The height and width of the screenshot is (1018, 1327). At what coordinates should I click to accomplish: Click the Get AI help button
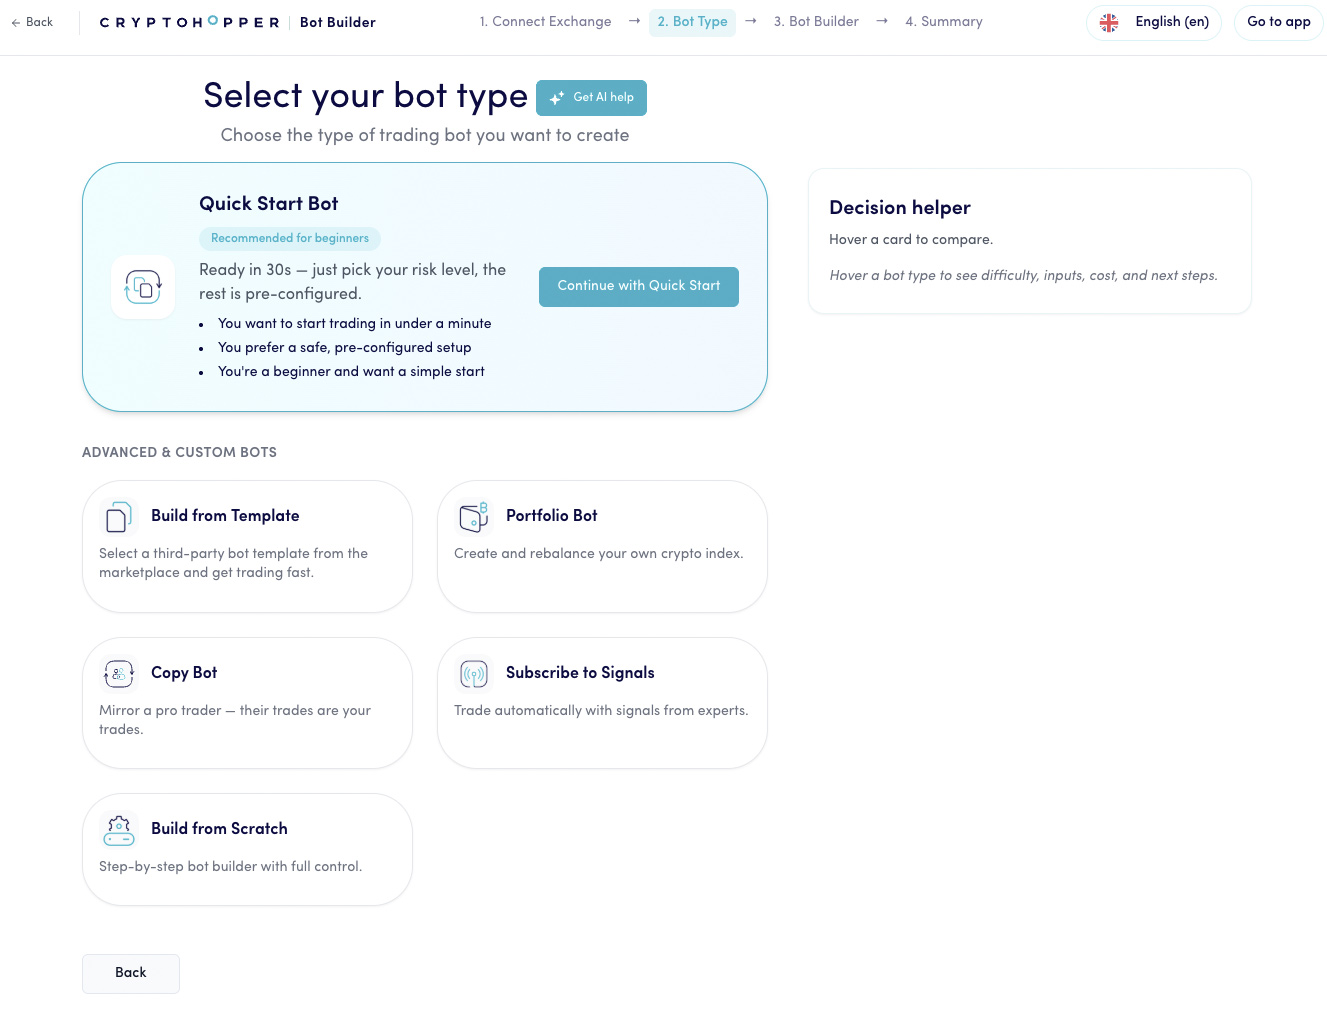pos(592,98)
